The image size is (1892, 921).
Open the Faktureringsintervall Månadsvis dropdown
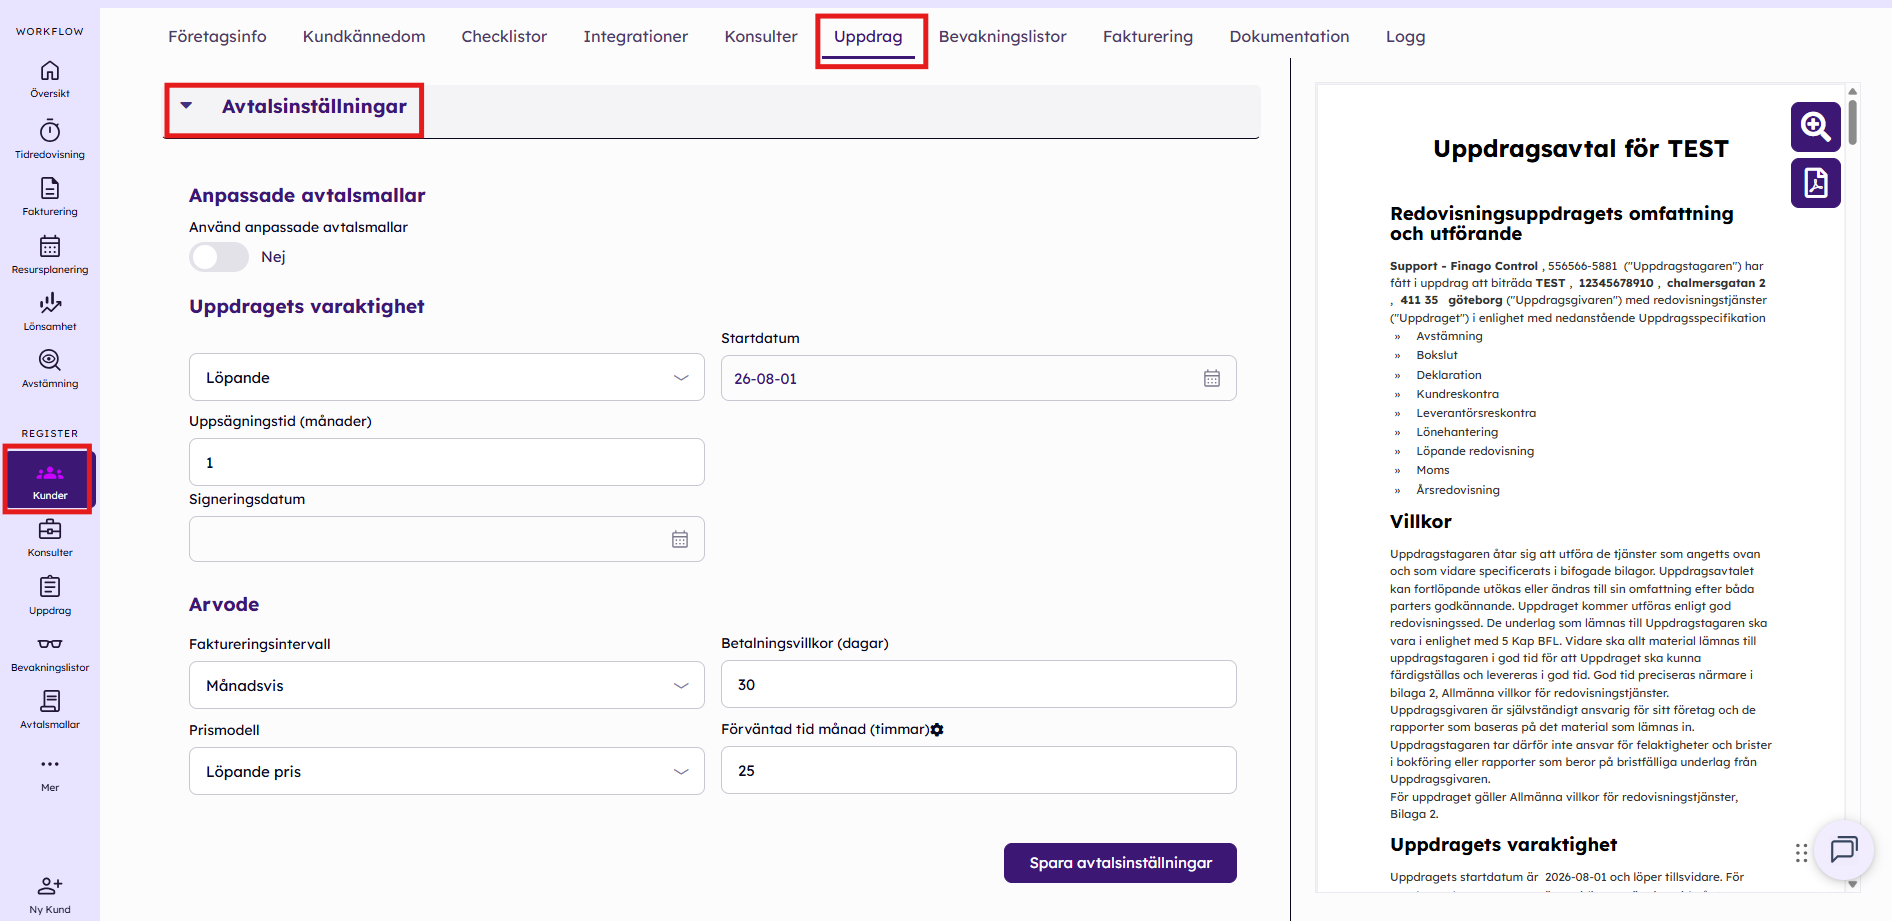[447, 686]
